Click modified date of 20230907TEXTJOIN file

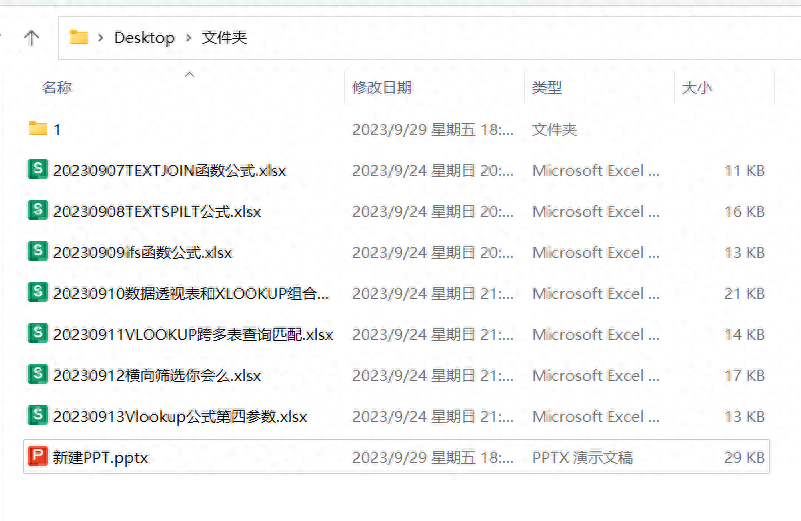pos(433,171)
